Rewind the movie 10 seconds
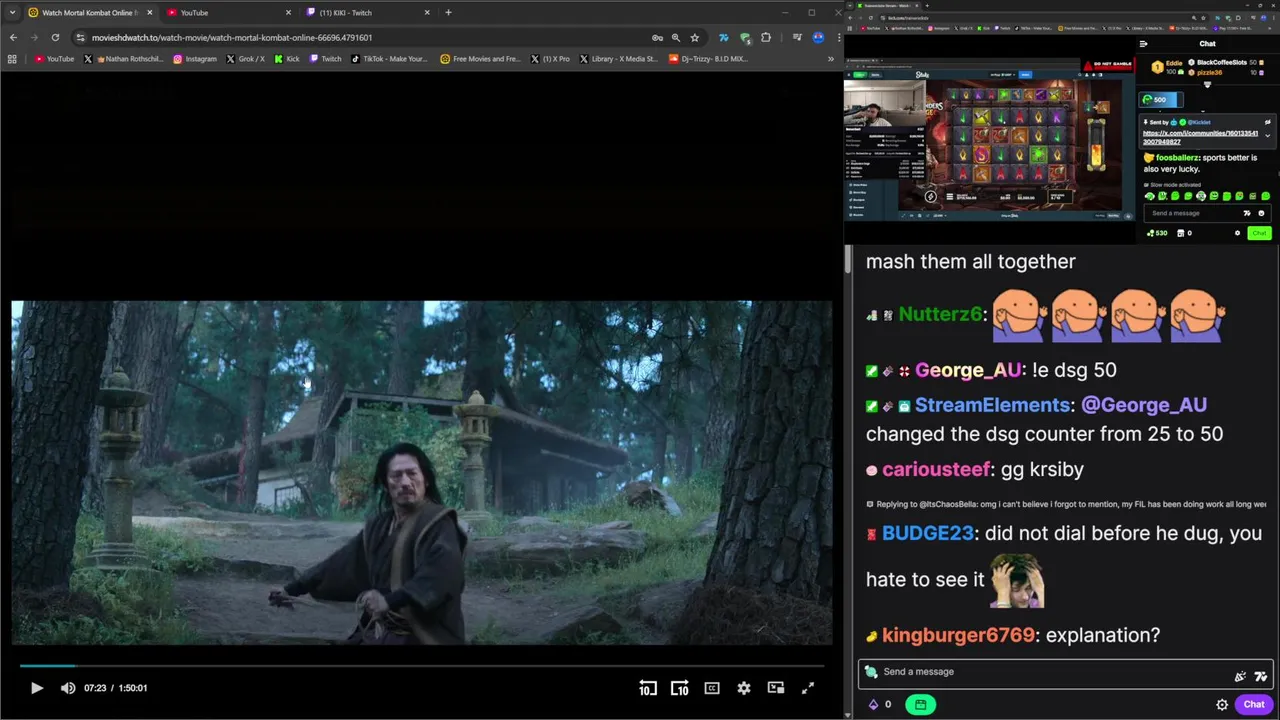Screen dimensions: 1280x720 [x=648, y=688]
